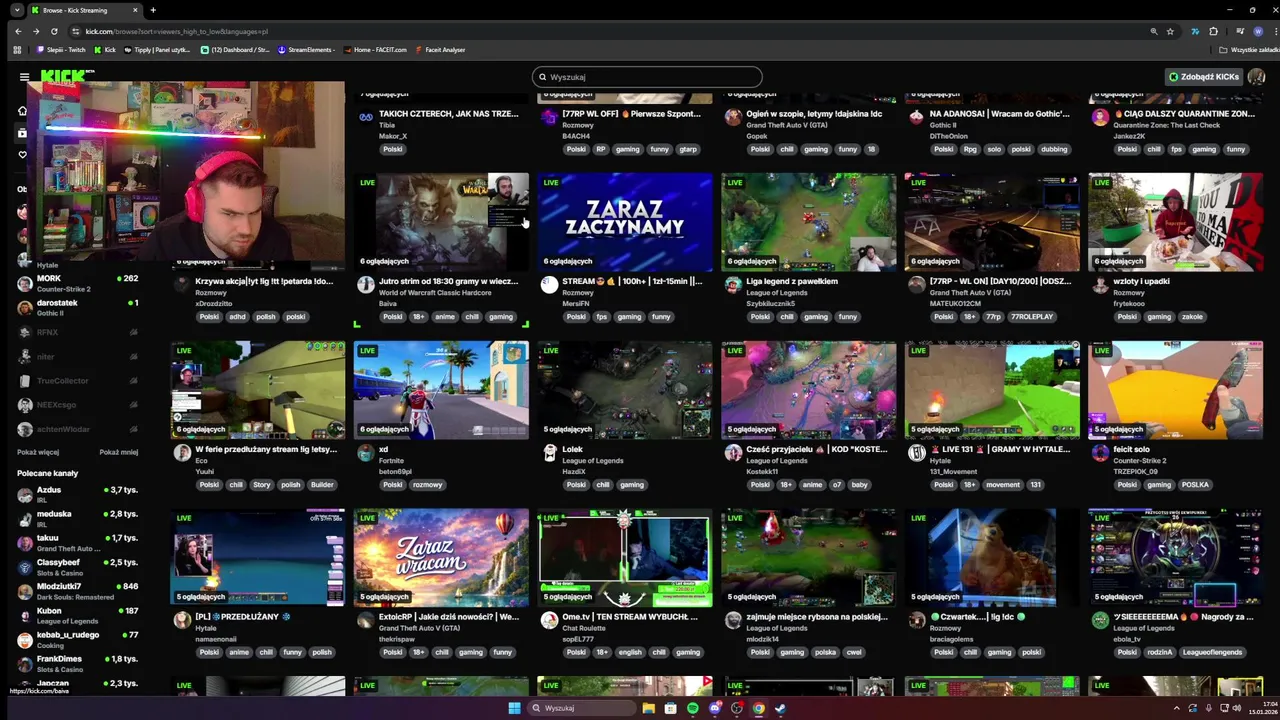Open kebab_u_rudego recommended channel

click(x=78, y=639)
